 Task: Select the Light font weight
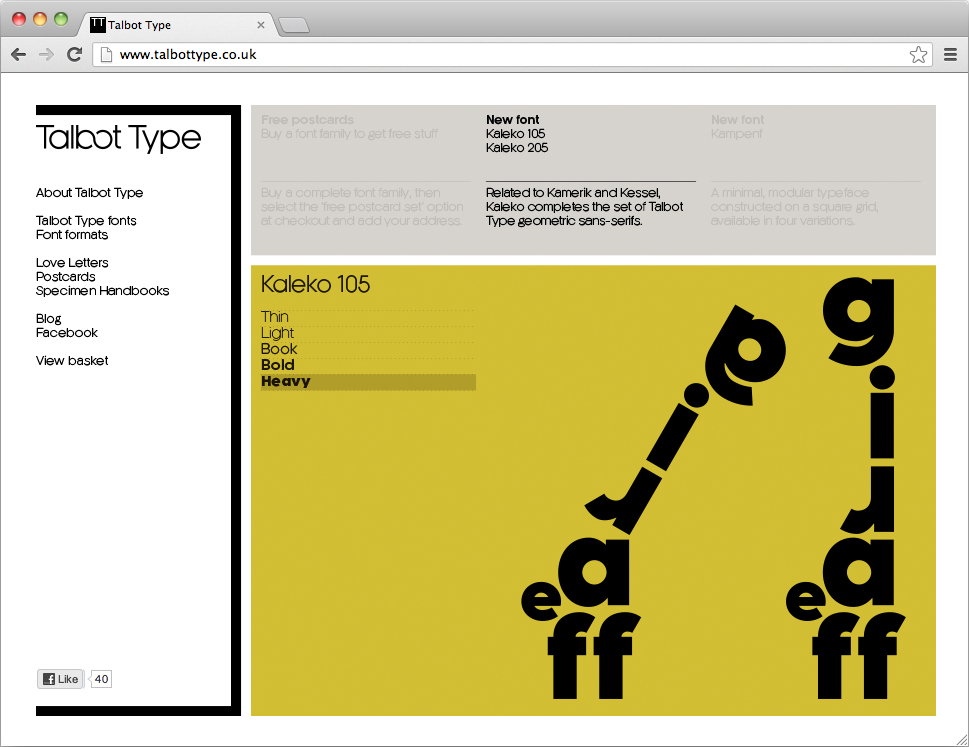(x=368, y=333)
